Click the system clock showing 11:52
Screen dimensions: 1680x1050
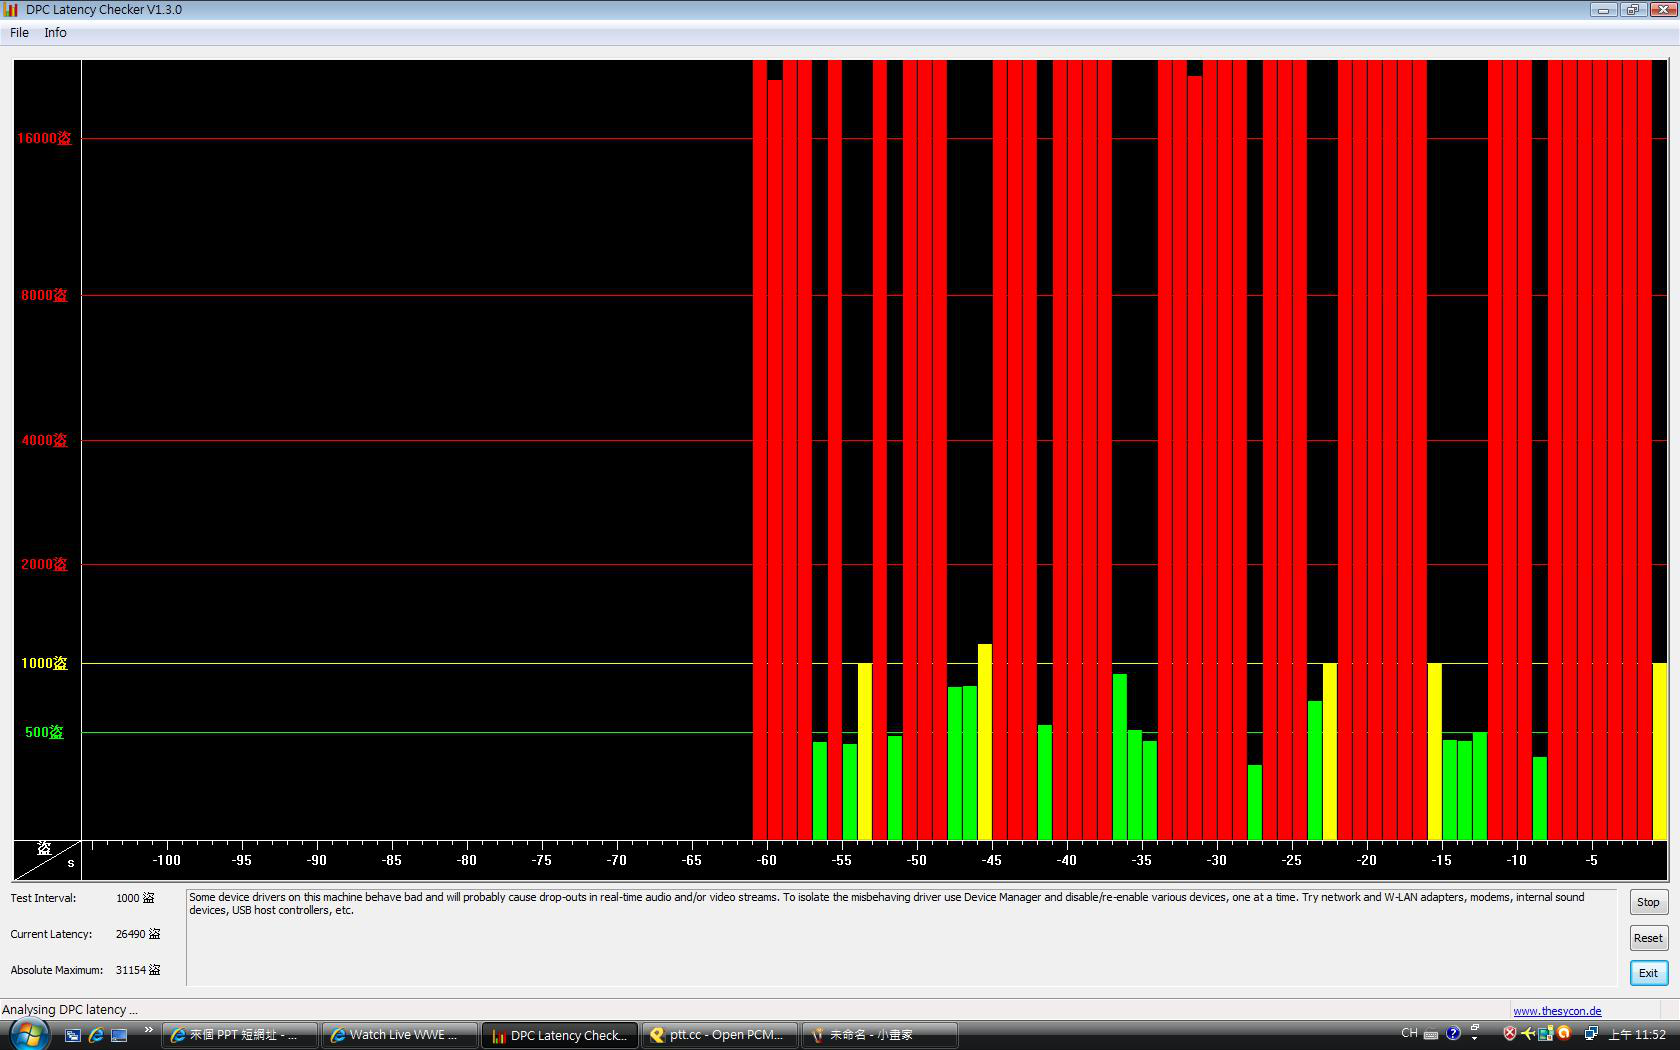[1637, 1035]
